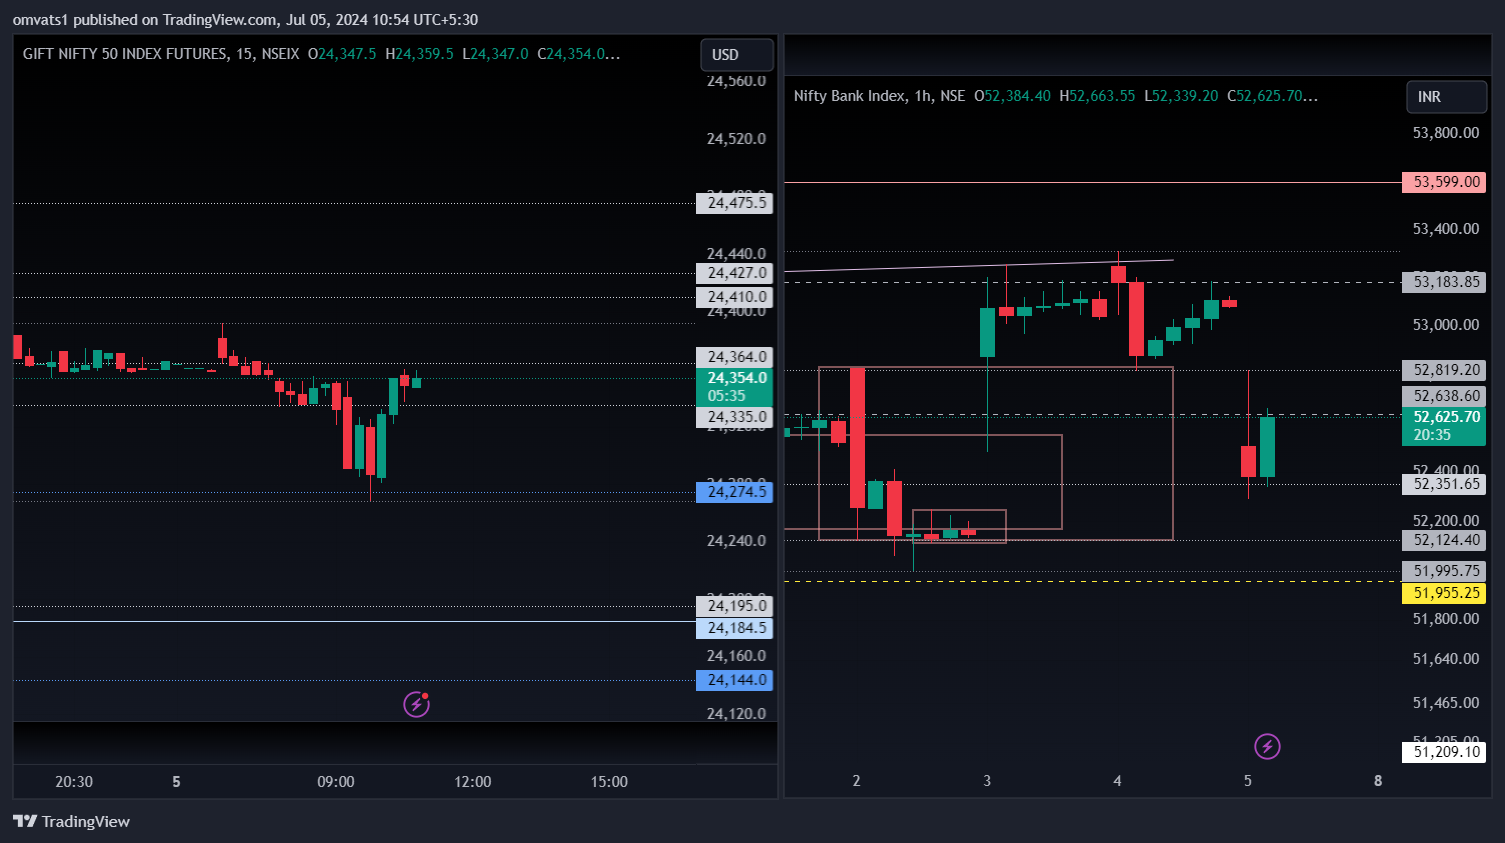Screen dimensions: 1505x843
Task: Click the GIFT NIFTY 50 INDEX FUTURES title
Action: coord(125,54)
